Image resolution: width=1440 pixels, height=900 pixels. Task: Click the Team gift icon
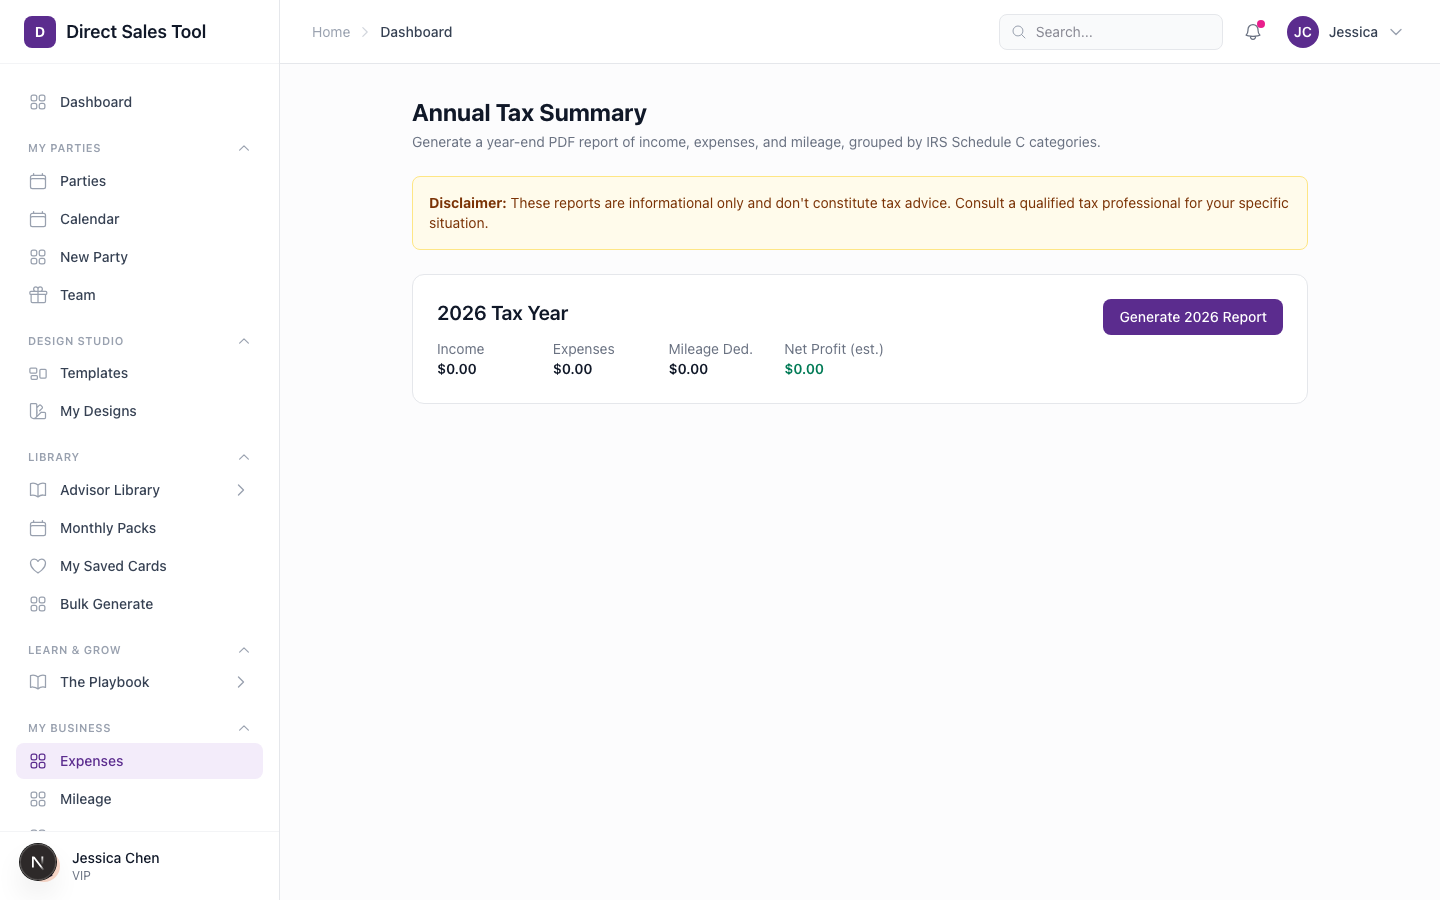point(38,295)
